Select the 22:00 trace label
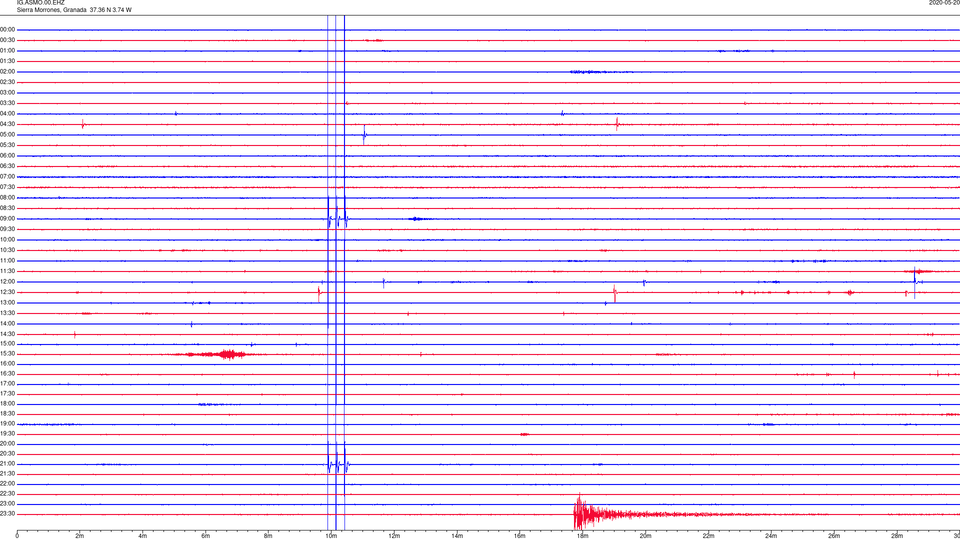 7,484
